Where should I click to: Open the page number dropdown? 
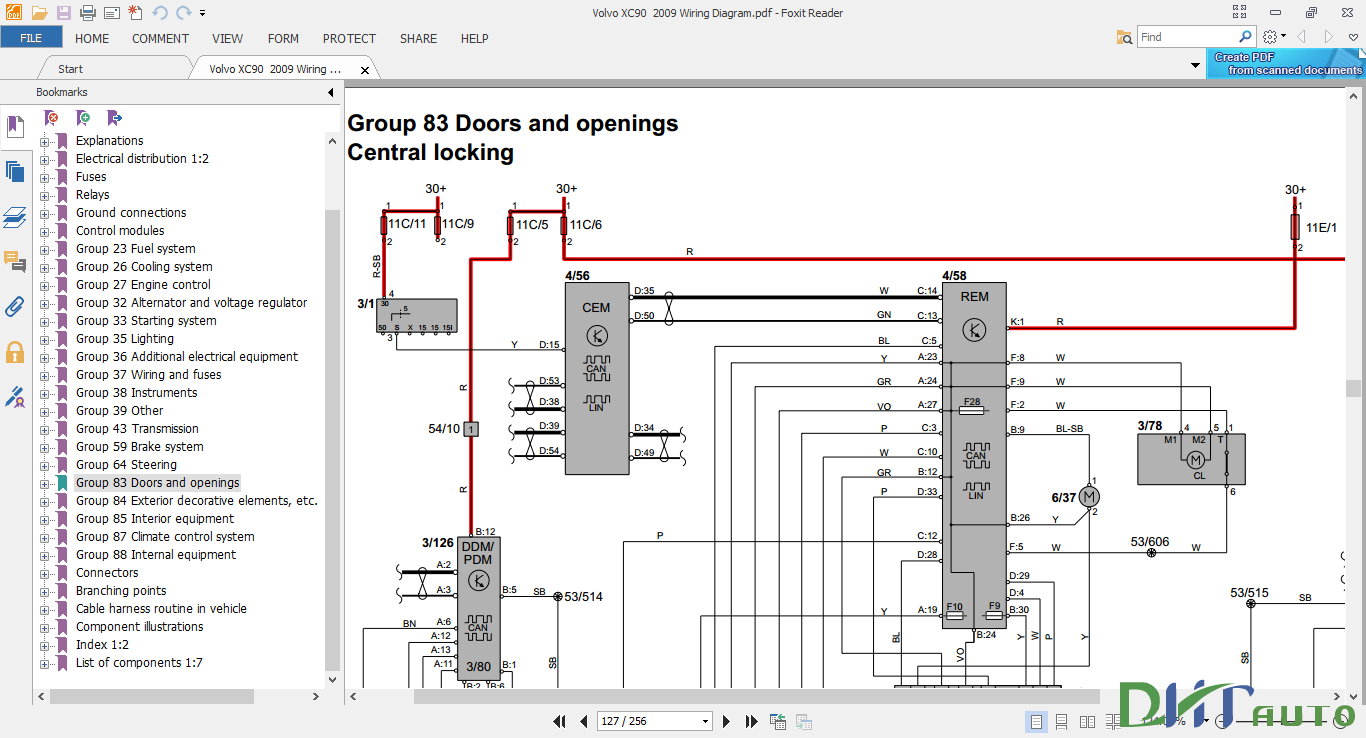(x=706, y=721)
